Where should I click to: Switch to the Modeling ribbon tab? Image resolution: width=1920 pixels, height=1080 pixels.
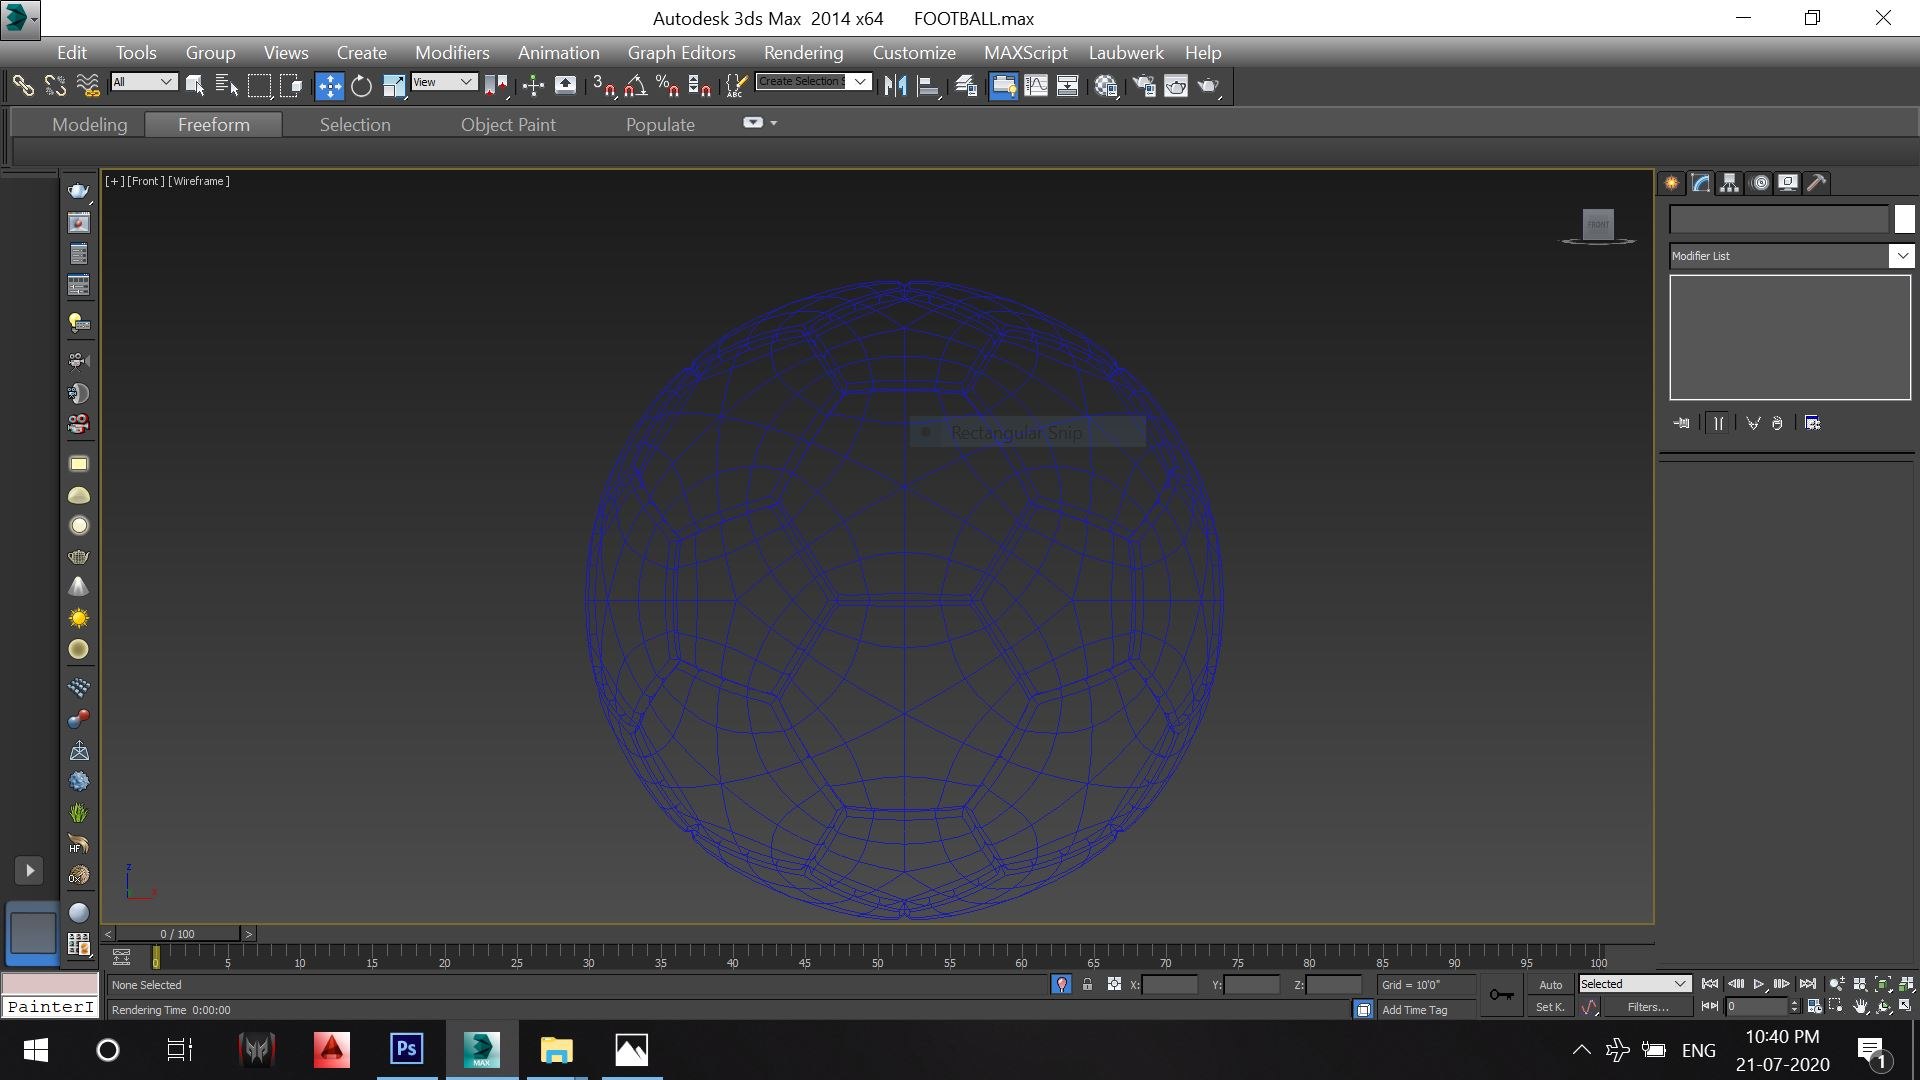click(x=90, y=125)
